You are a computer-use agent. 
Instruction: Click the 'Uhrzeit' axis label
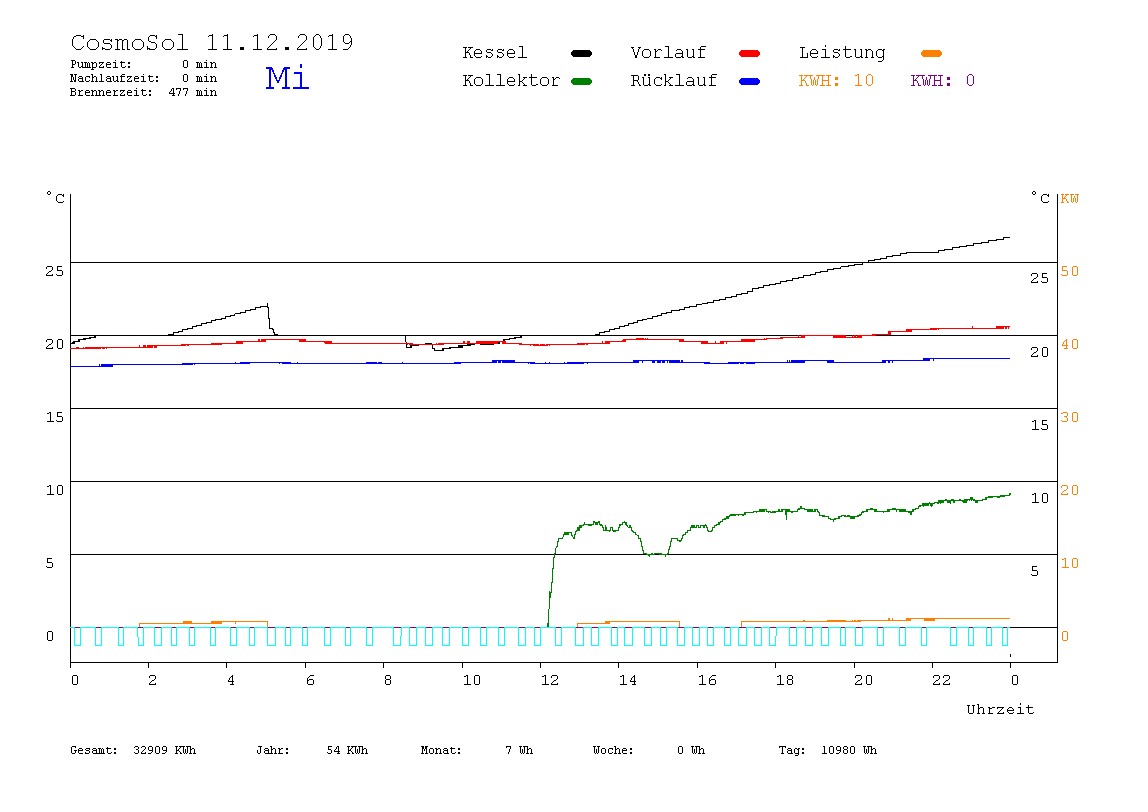point(1000,709)
